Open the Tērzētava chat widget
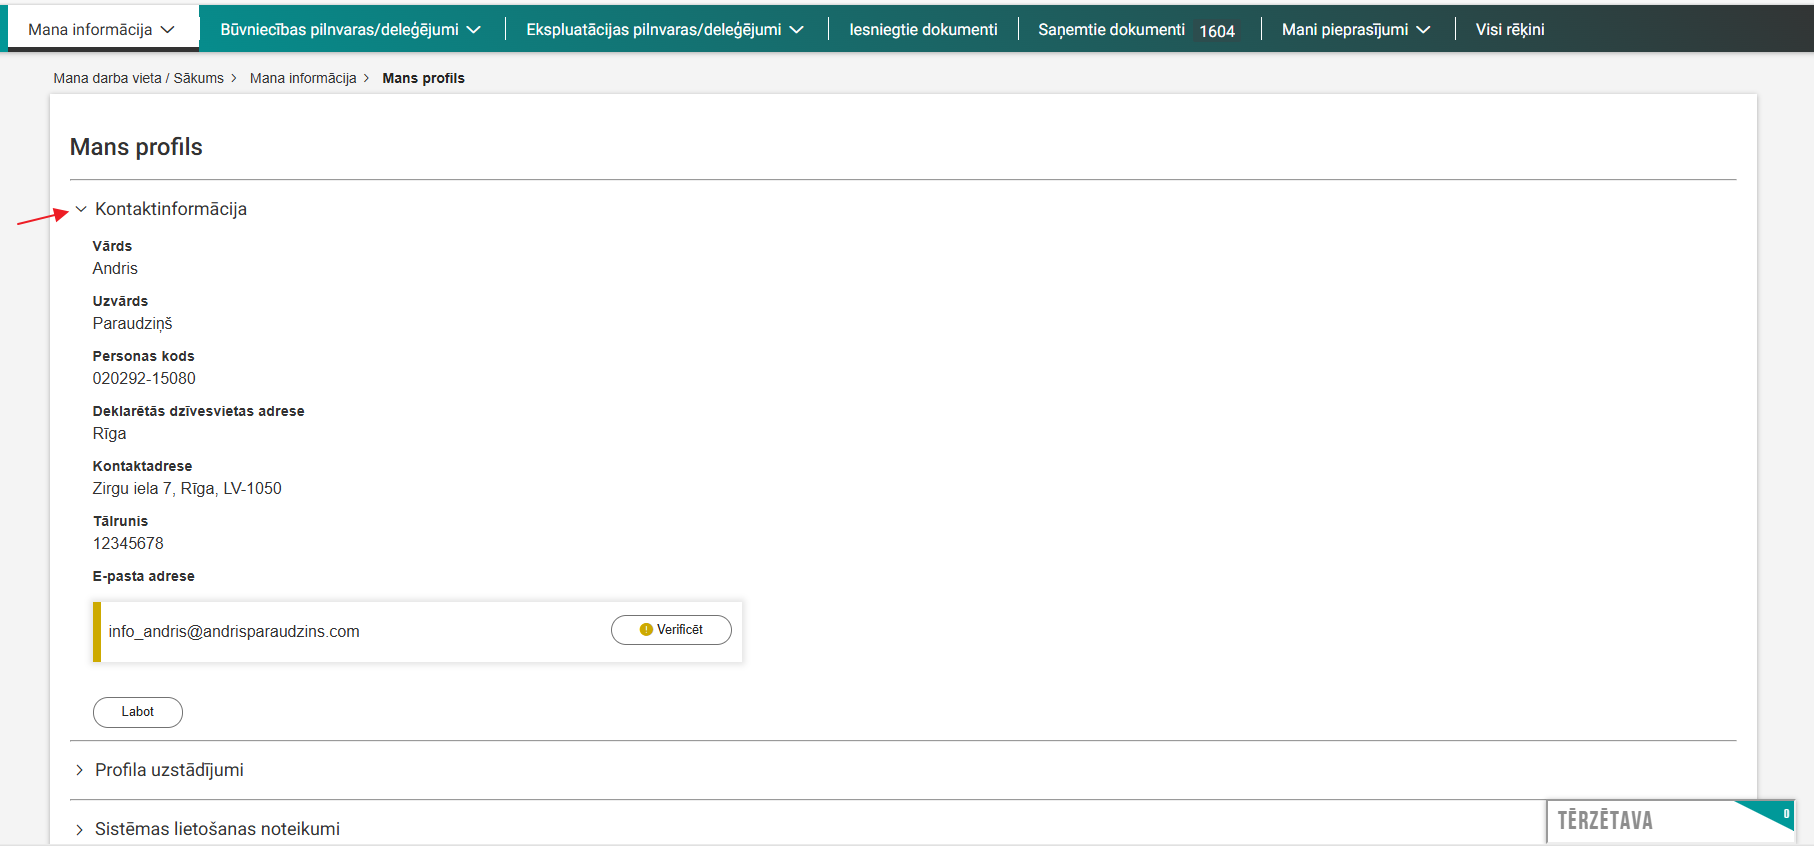 1605,821
